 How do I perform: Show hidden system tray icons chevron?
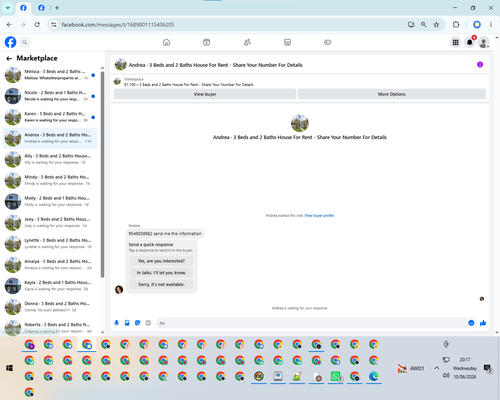[x=436, y=368]
